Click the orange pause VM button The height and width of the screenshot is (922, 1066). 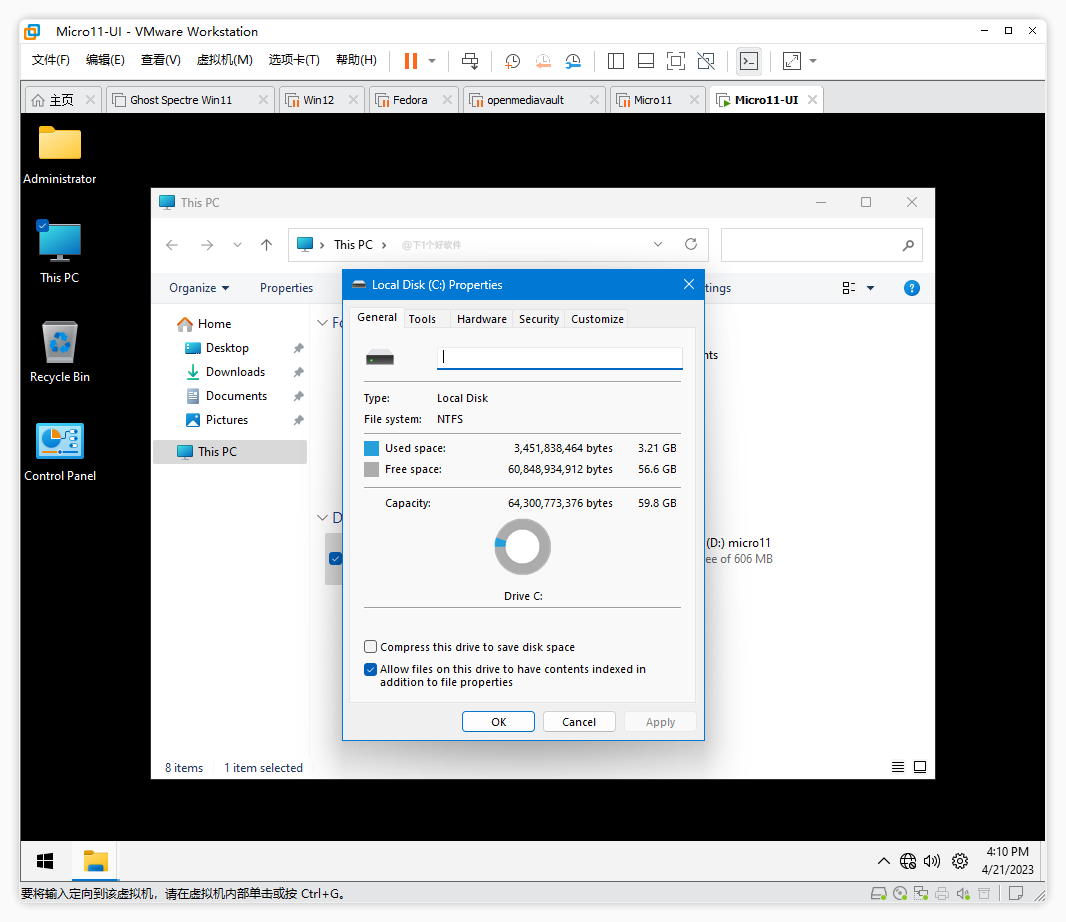[410, 61]
